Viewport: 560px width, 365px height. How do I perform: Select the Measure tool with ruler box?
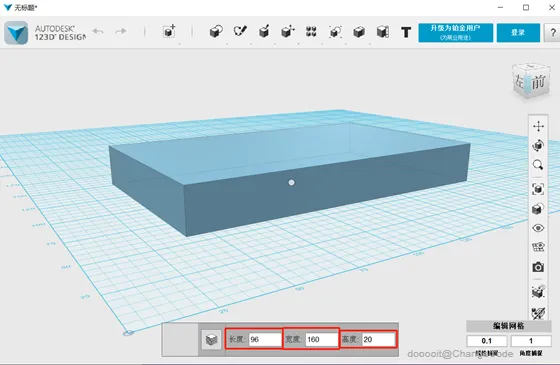[x=382, y=32]
